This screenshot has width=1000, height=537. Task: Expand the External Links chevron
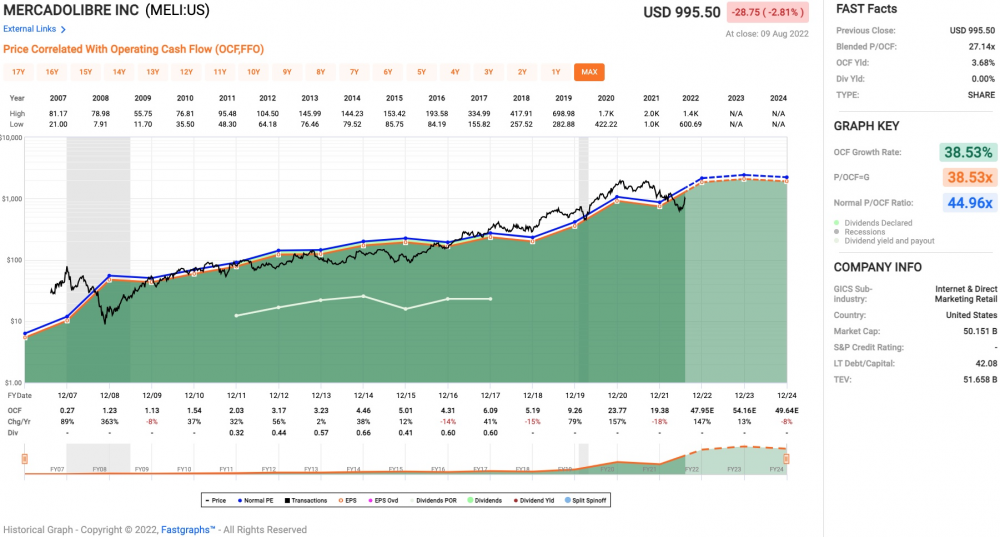(64, 29)
